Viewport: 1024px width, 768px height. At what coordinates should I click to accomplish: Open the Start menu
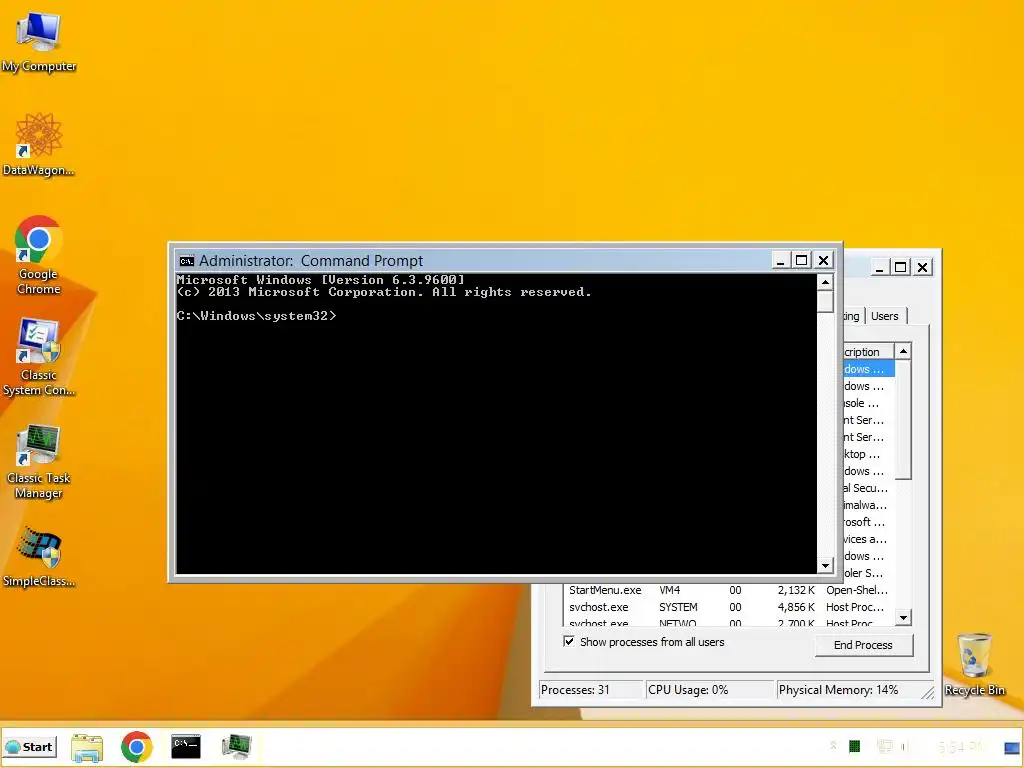click(30, 746)
